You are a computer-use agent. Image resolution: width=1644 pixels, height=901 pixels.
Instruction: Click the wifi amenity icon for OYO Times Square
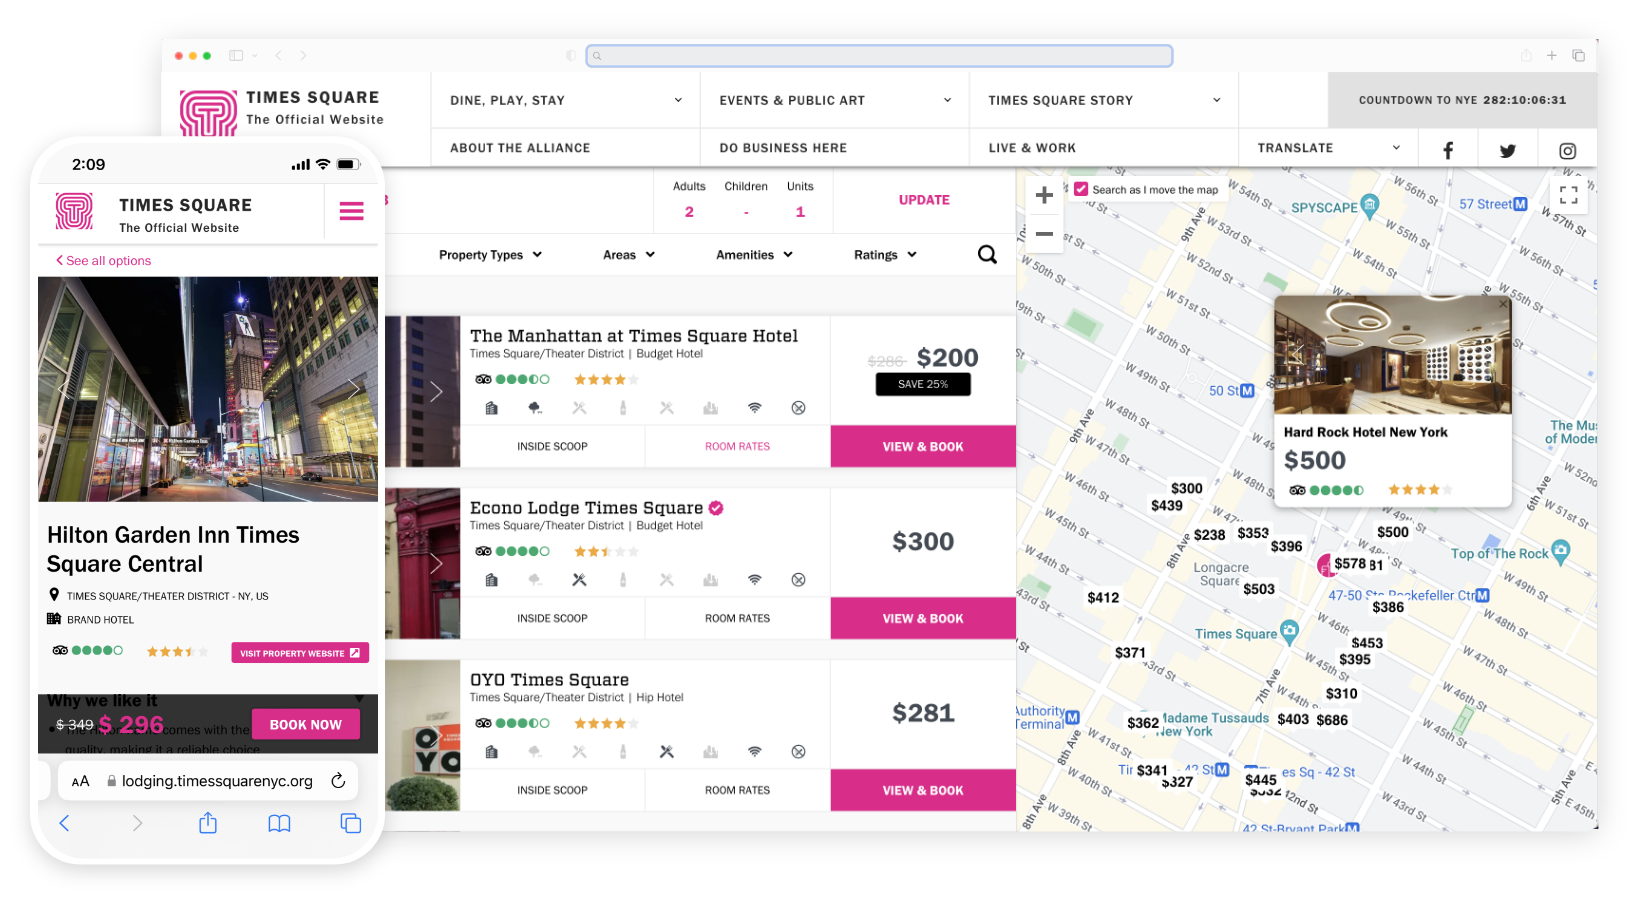tap(754, 752)
